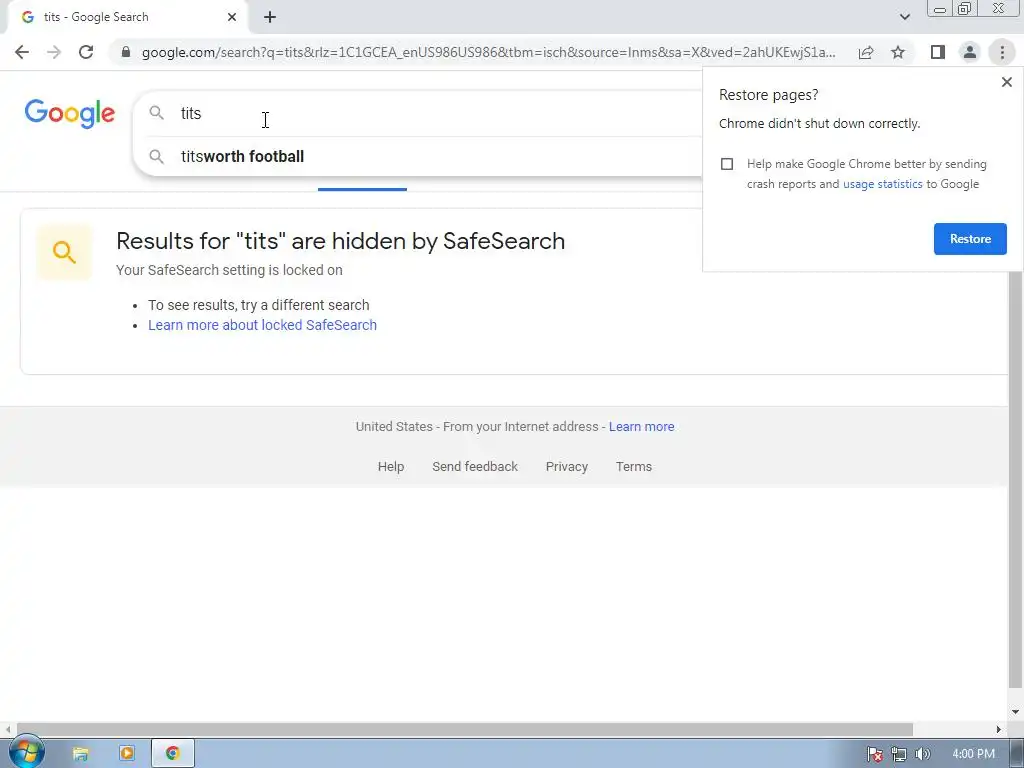
Task: Open the Terms footer link
Action: 633,467
